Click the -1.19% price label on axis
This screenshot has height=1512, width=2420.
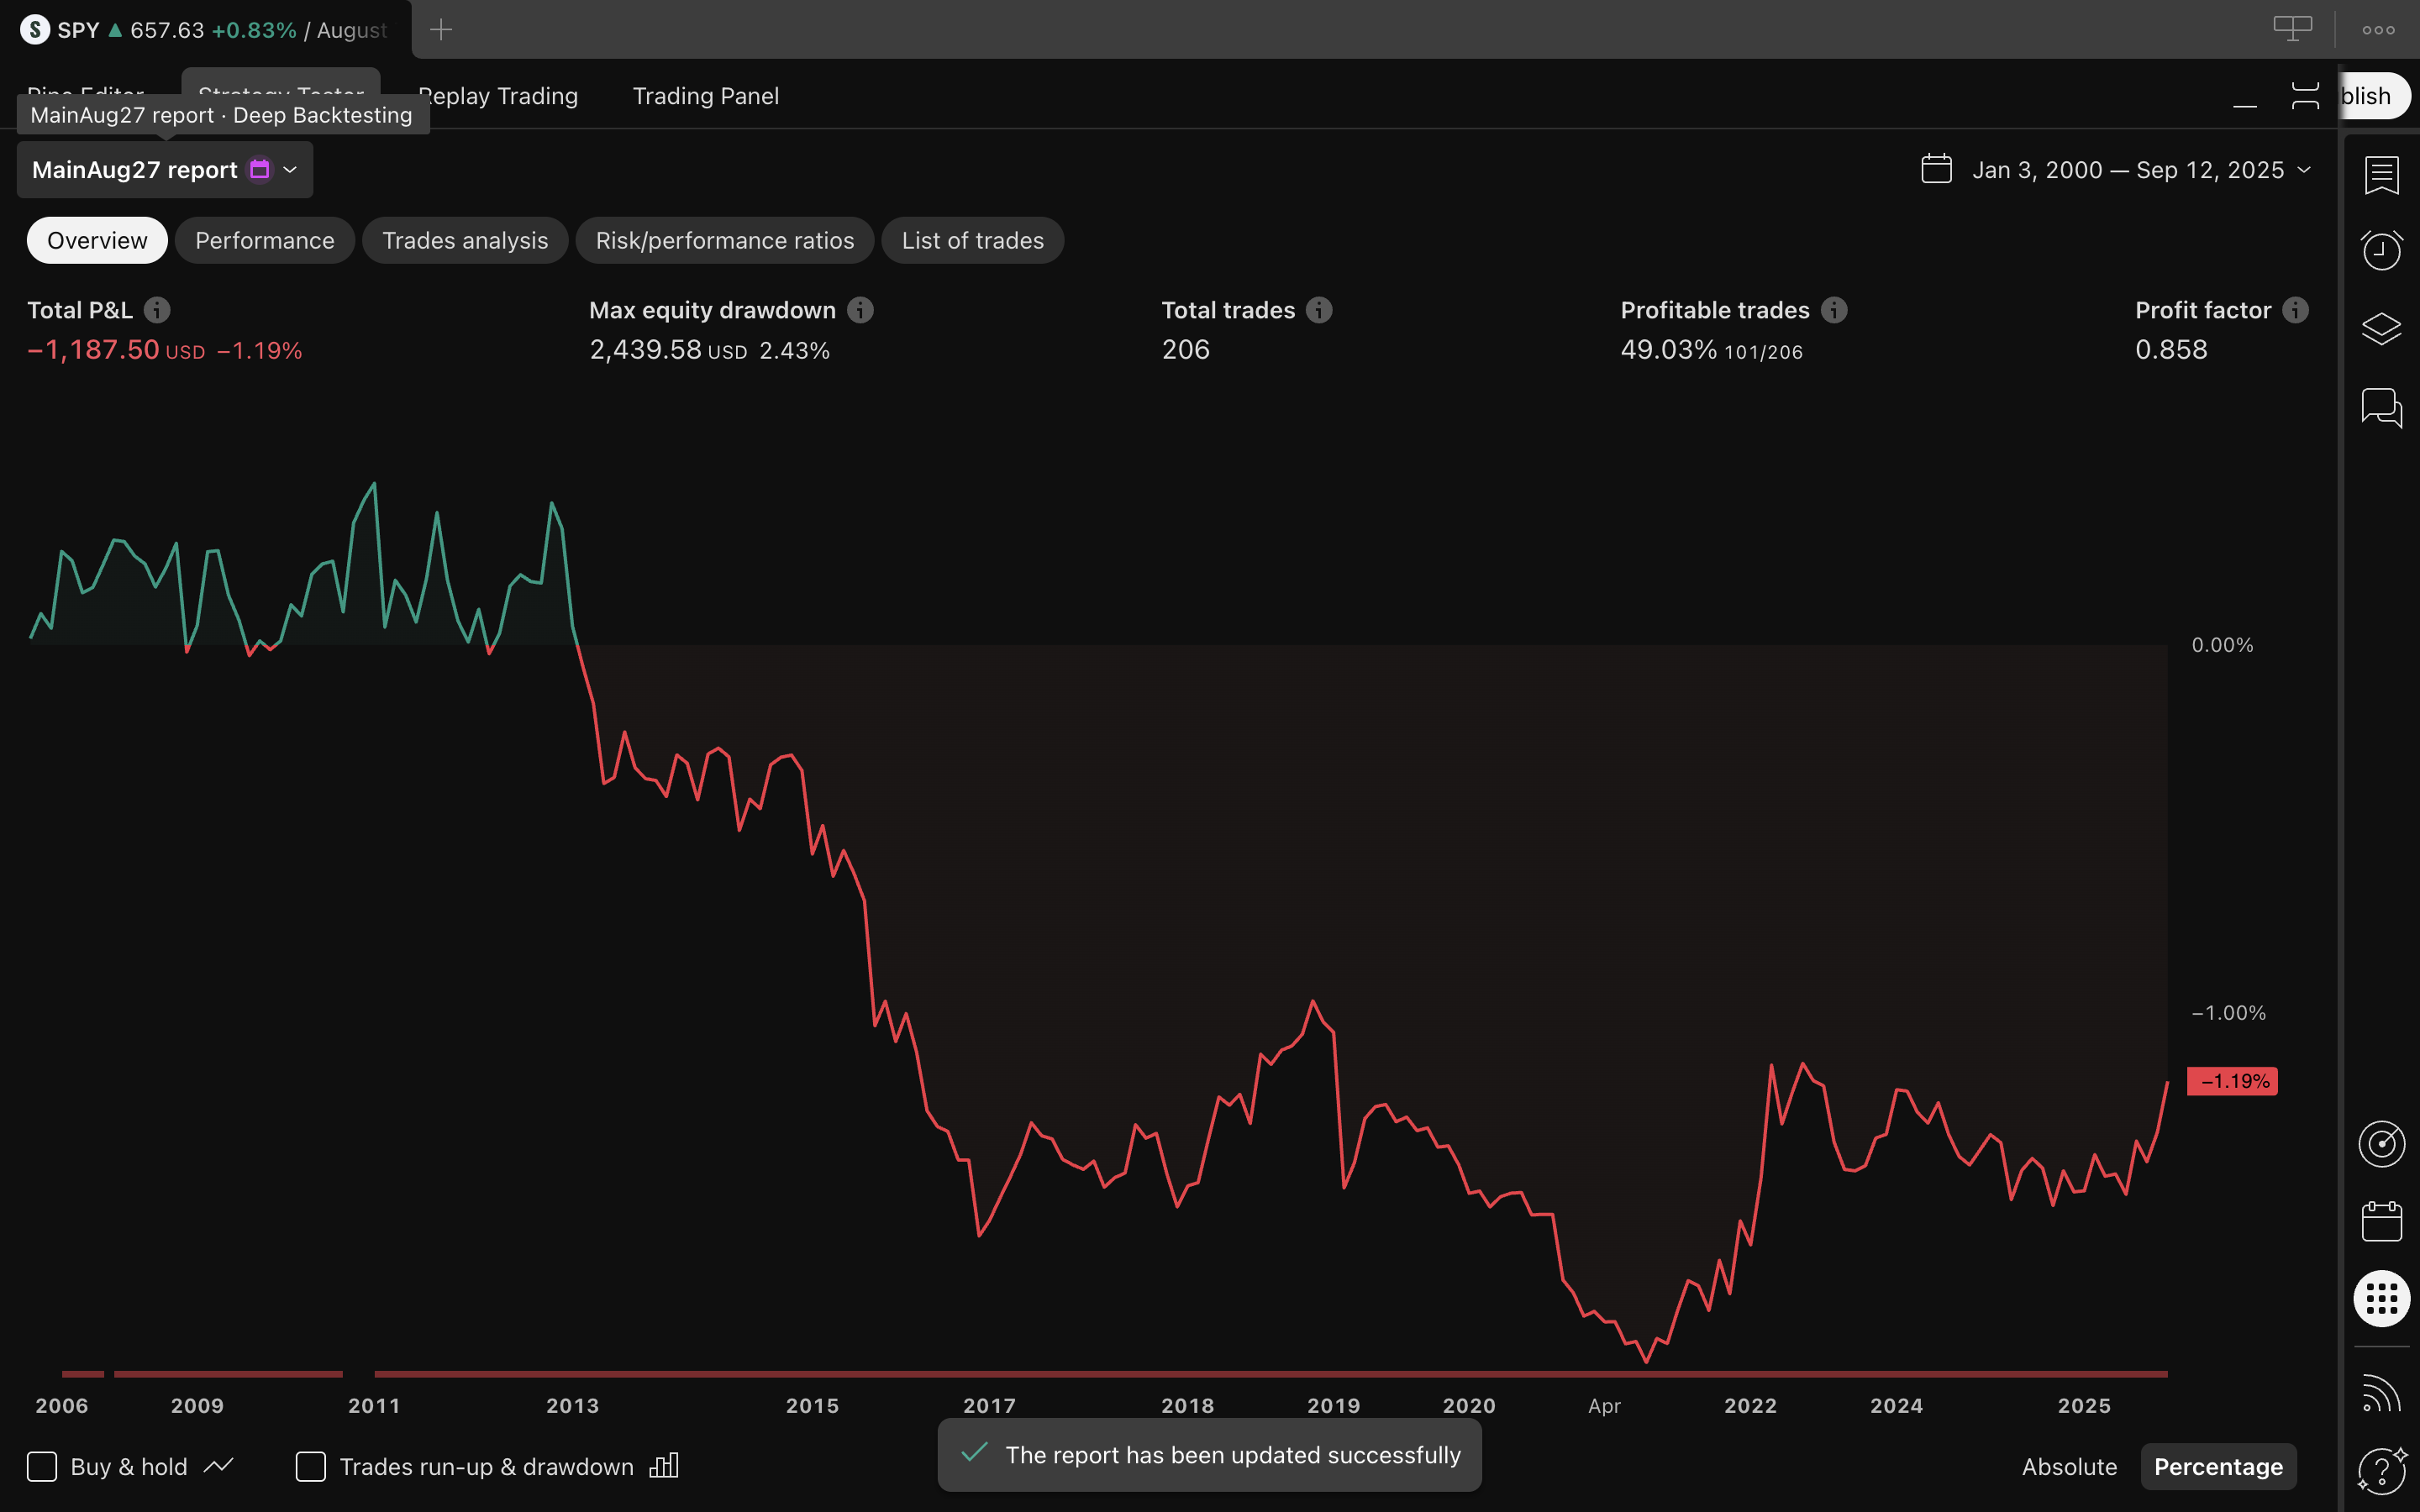(2232, 1081)
